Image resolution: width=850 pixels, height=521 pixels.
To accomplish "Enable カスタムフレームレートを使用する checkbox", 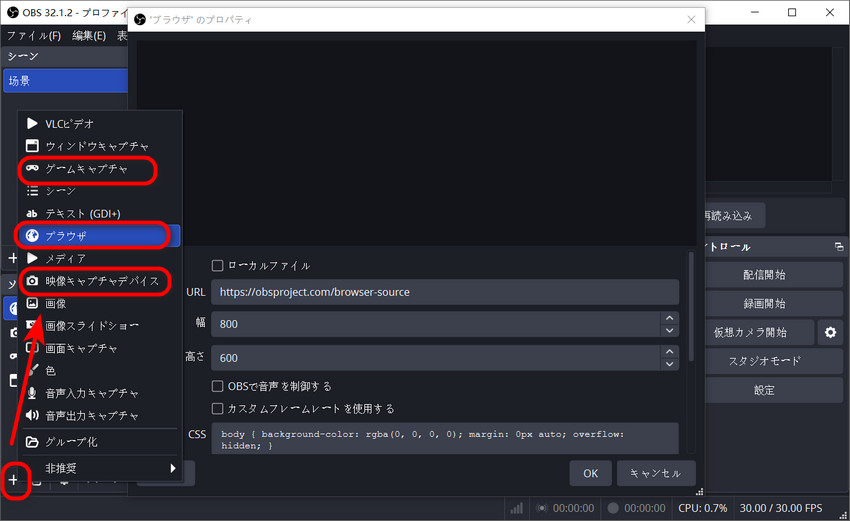I will click(x=217, y=408).
